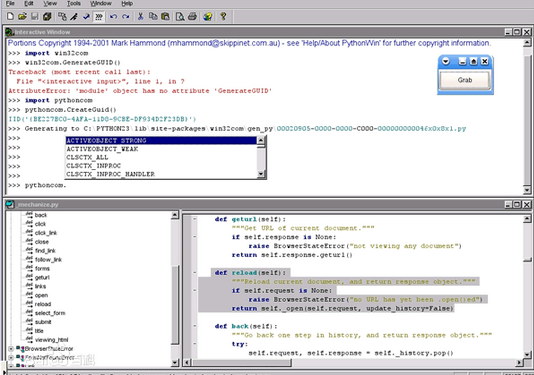Select the click_link method in the tree

tap(46, 233)
